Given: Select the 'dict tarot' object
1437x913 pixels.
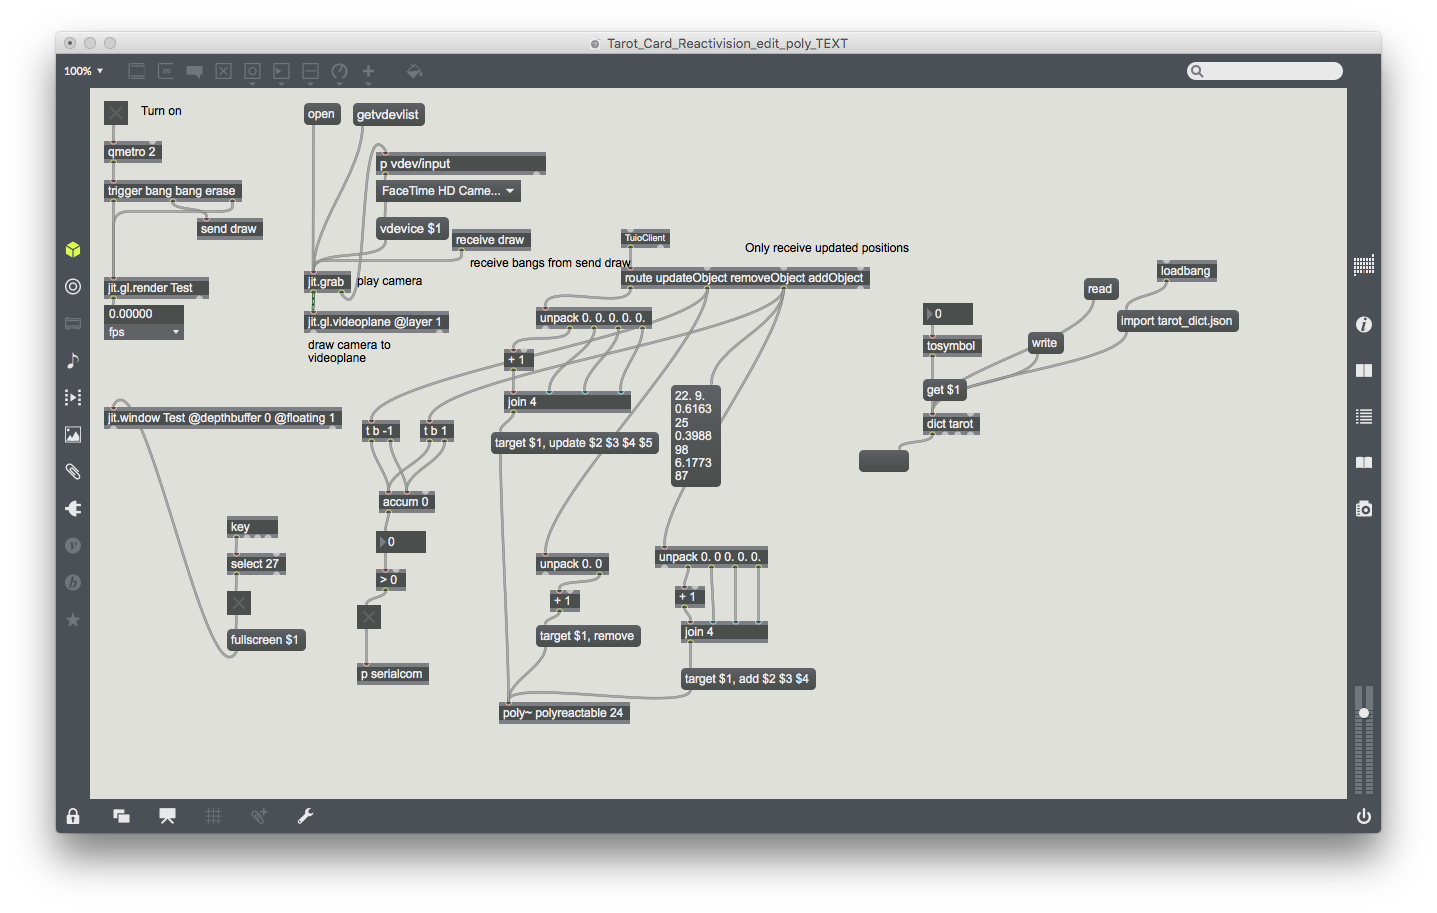Looking at the screenshot, I should pyautogui.click(x=951, y=424).
